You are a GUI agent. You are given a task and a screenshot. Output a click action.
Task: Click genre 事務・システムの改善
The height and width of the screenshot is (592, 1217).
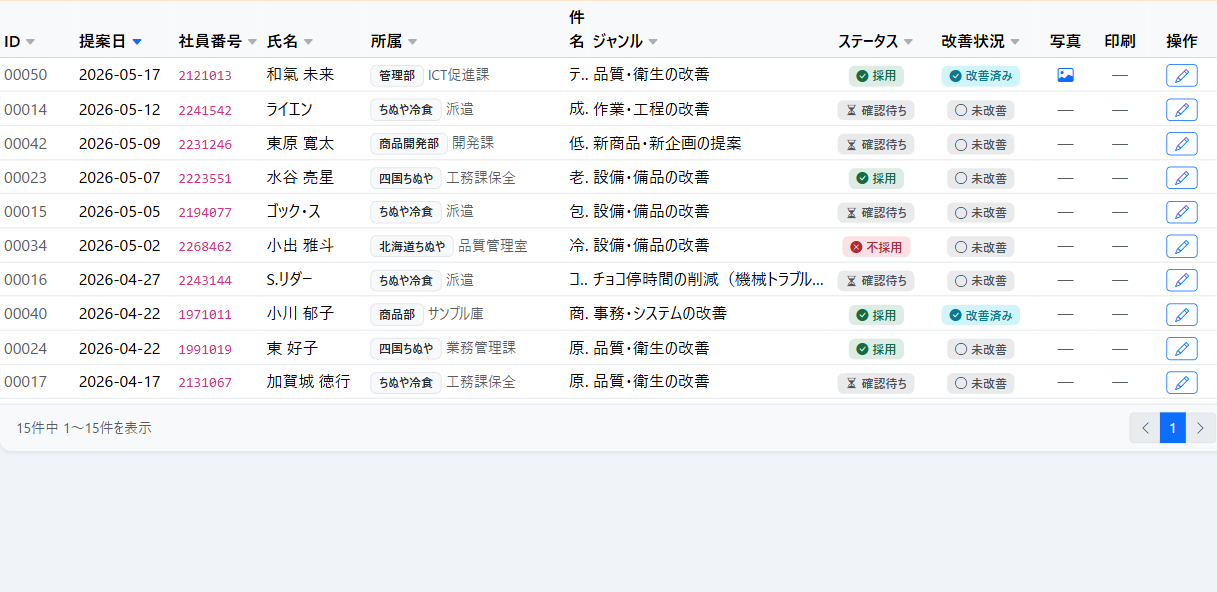pos(660,315)
